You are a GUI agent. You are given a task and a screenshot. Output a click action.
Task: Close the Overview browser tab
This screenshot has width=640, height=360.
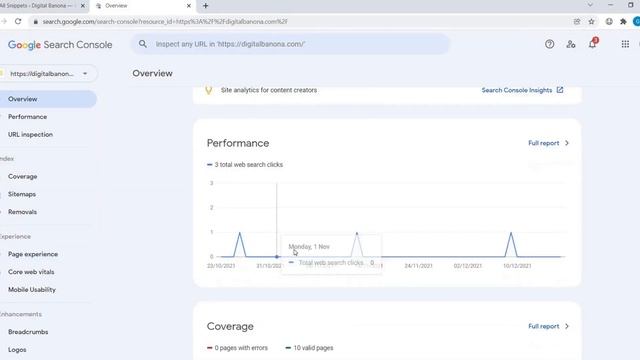click(189, 6)
